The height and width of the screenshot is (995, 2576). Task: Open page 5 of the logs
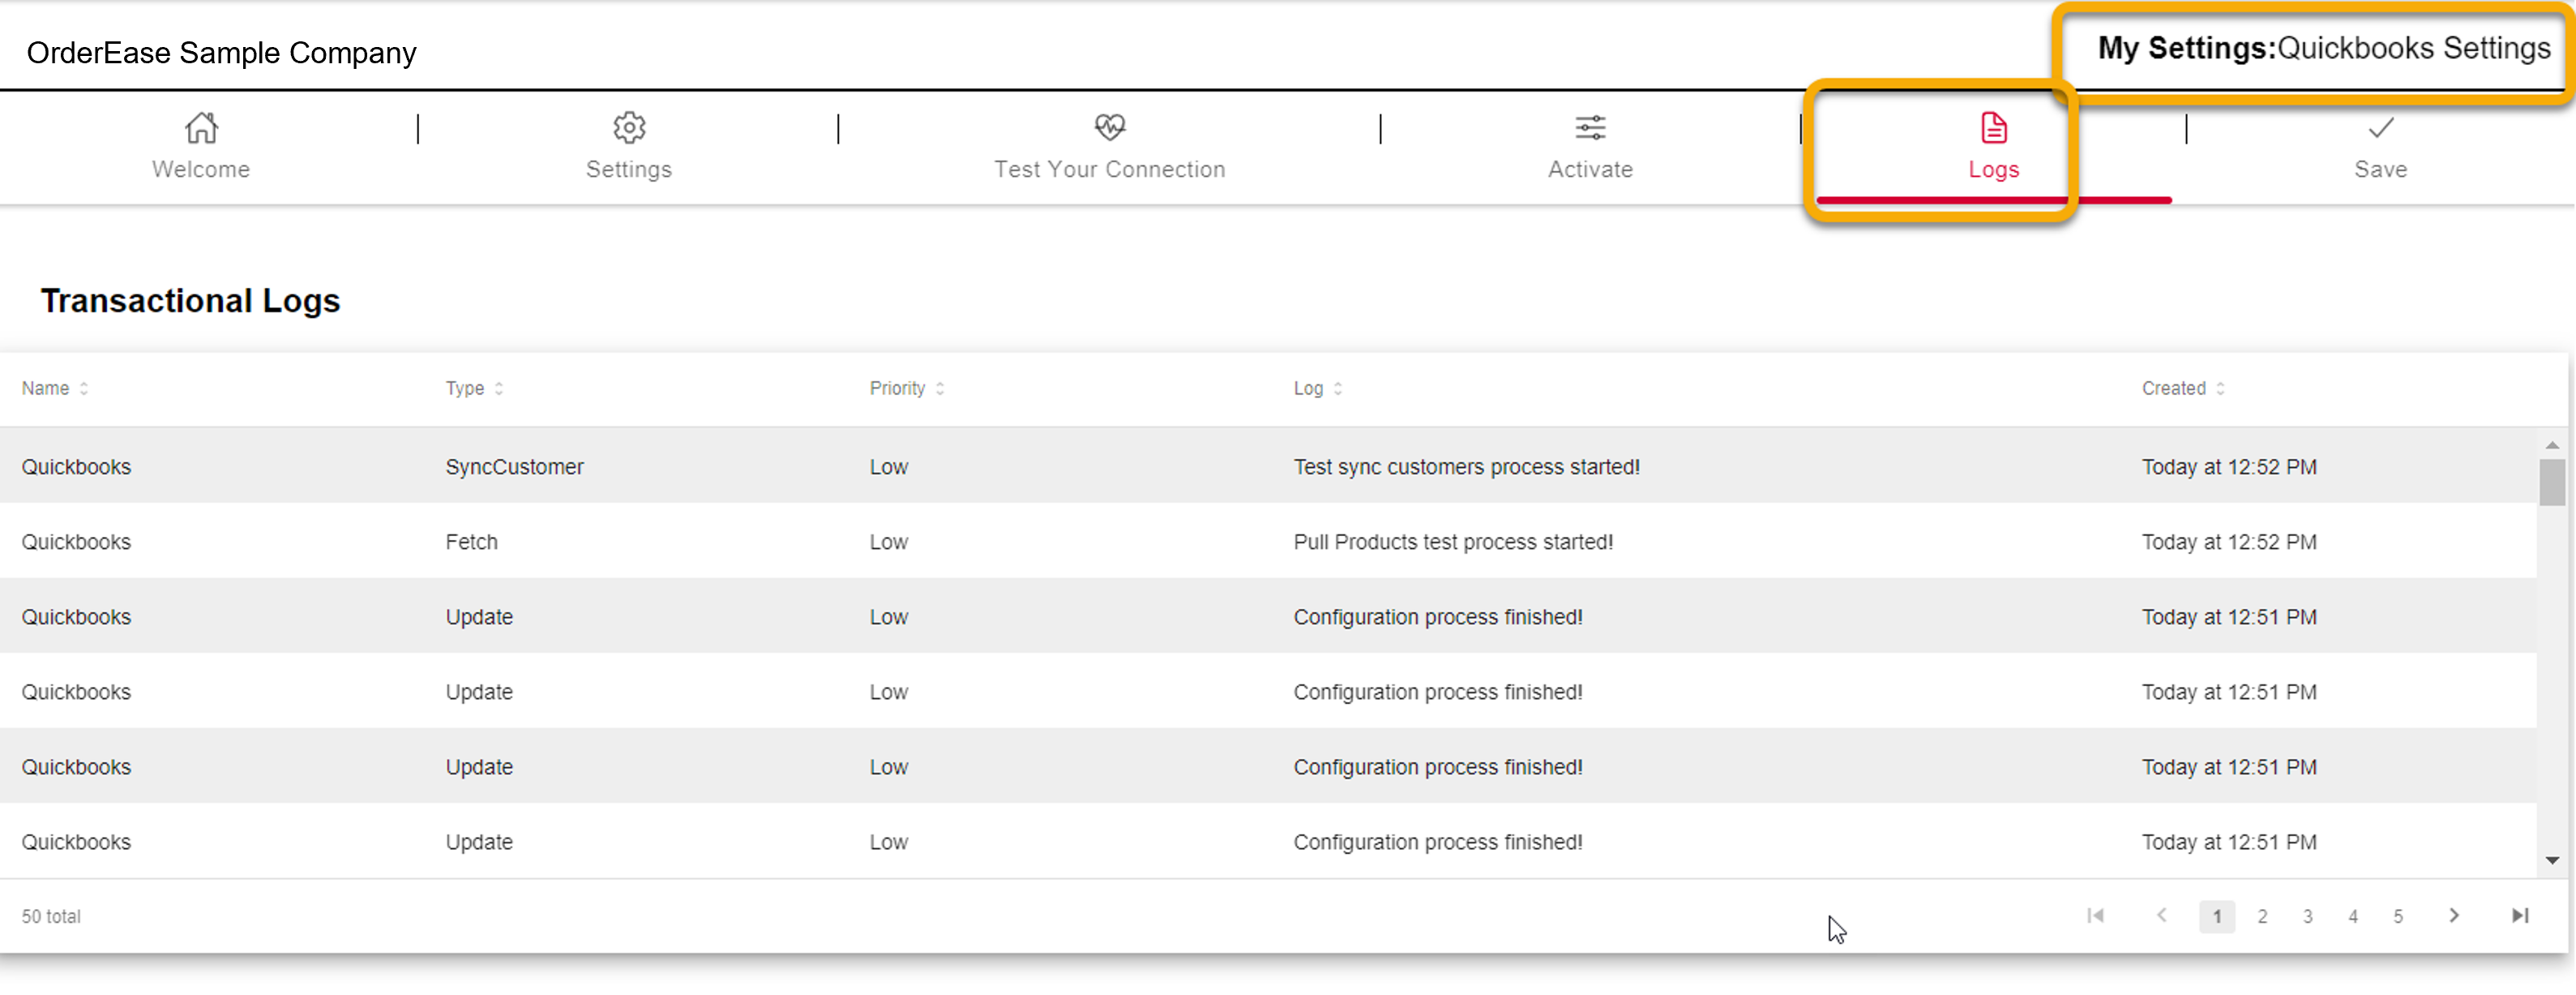[2398, 916]
